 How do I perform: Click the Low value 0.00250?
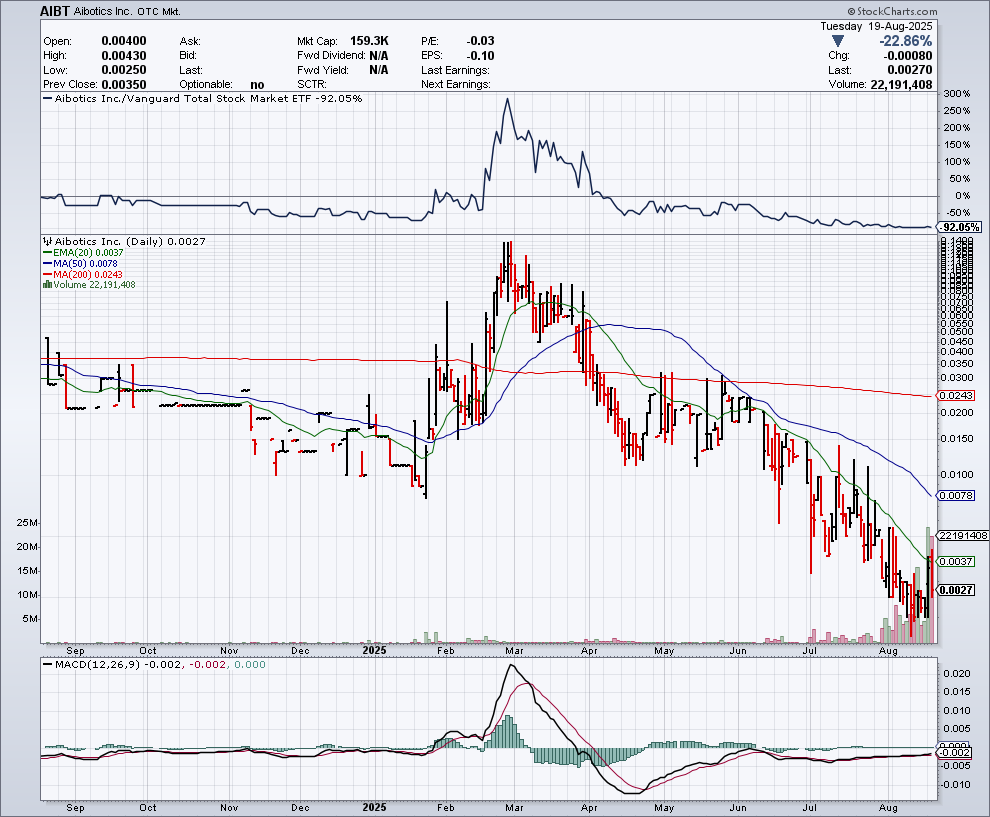coord(124,70)
